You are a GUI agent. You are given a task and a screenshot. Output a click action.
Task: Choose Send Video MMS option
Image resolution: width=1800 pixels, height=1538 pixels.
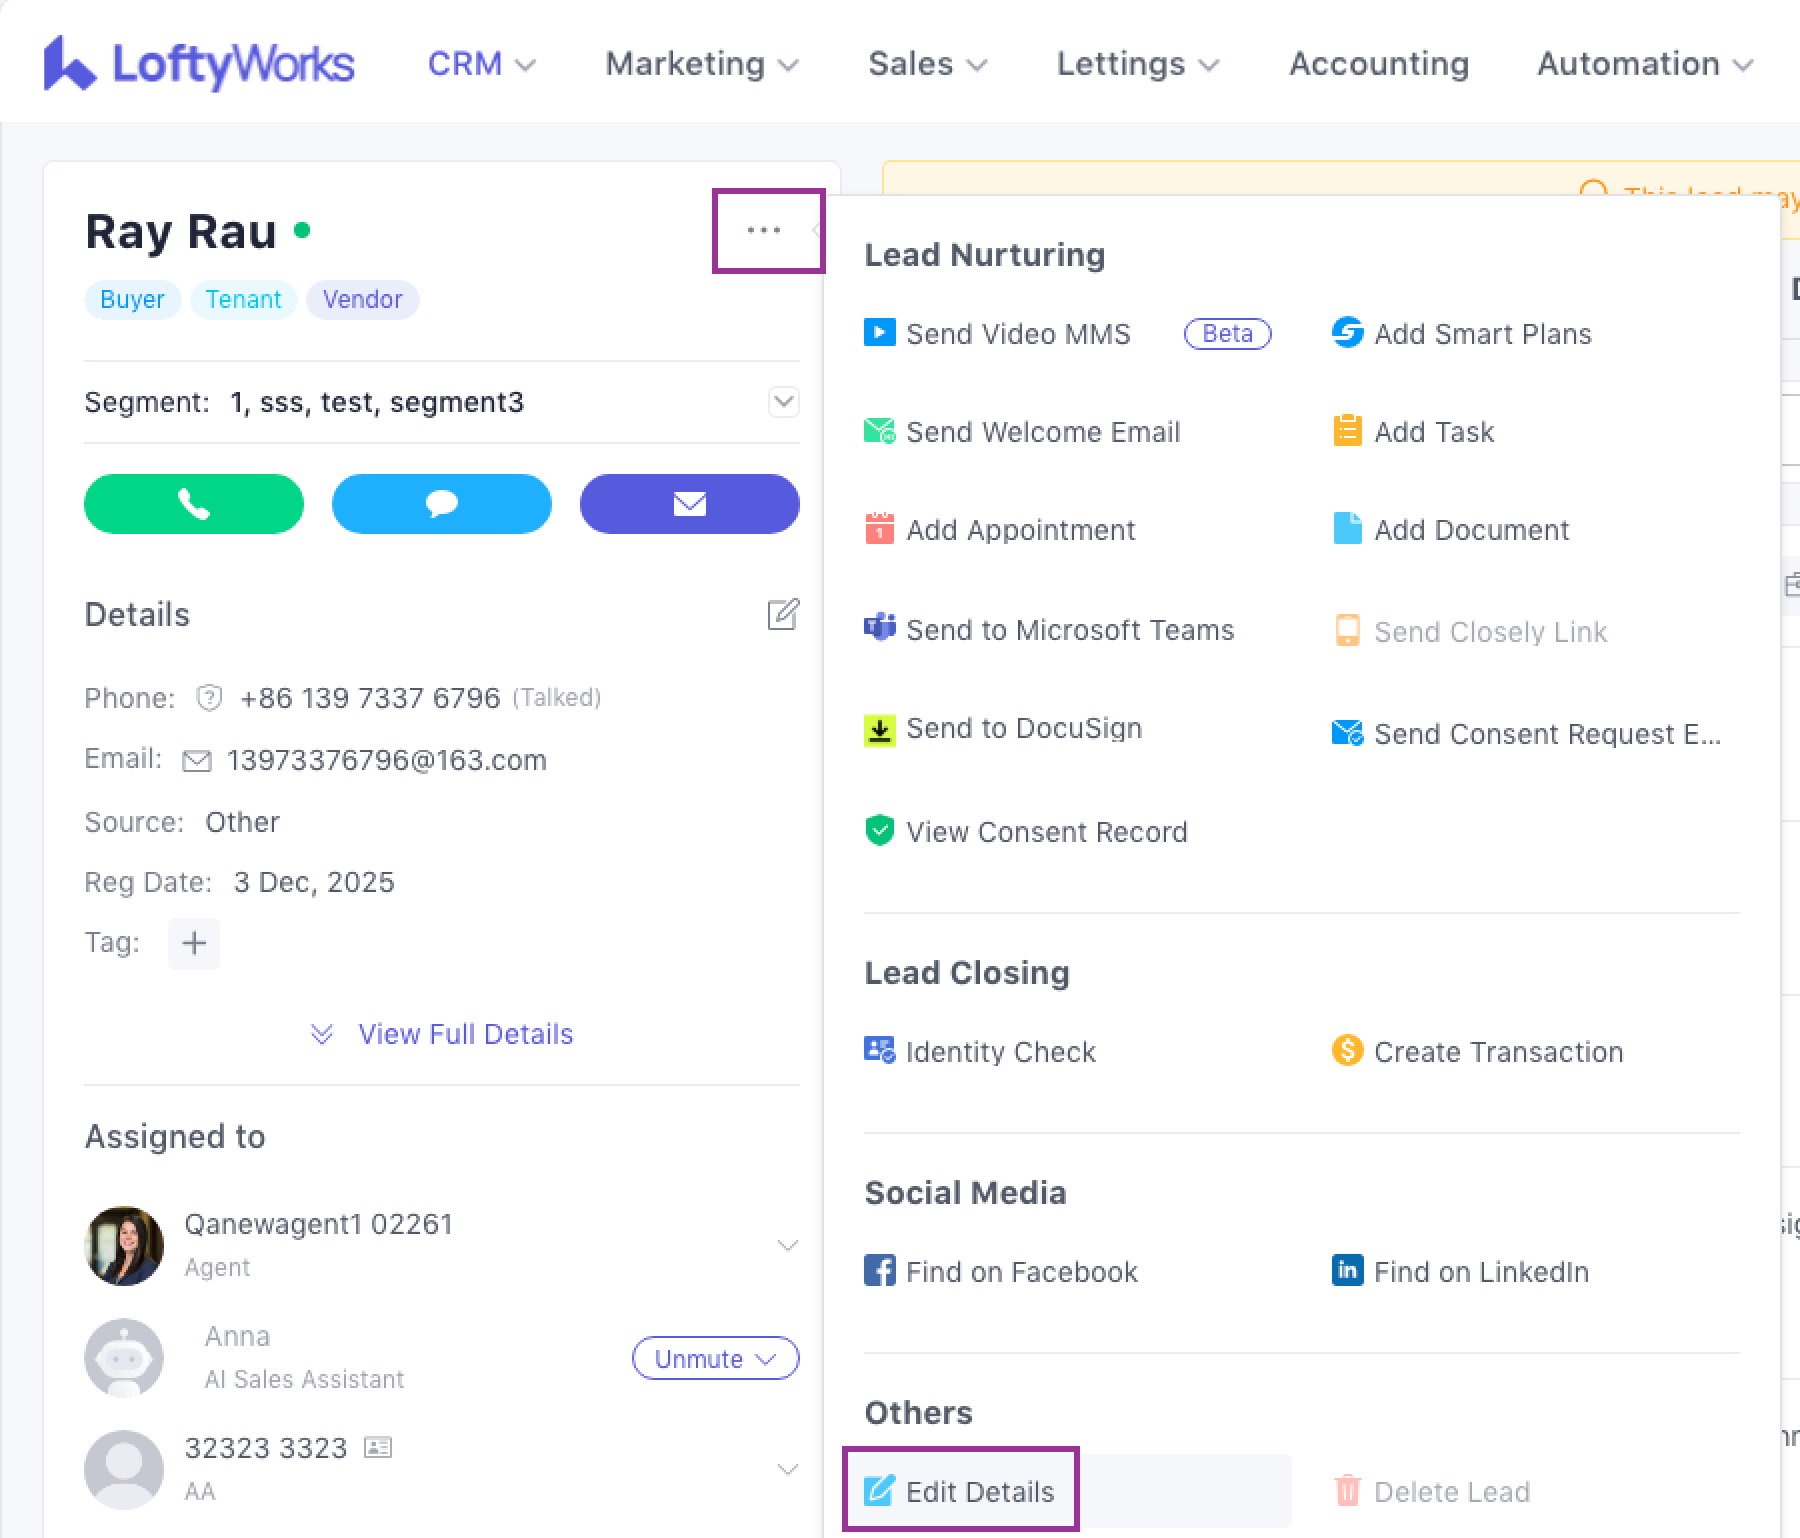(1017, 334)
